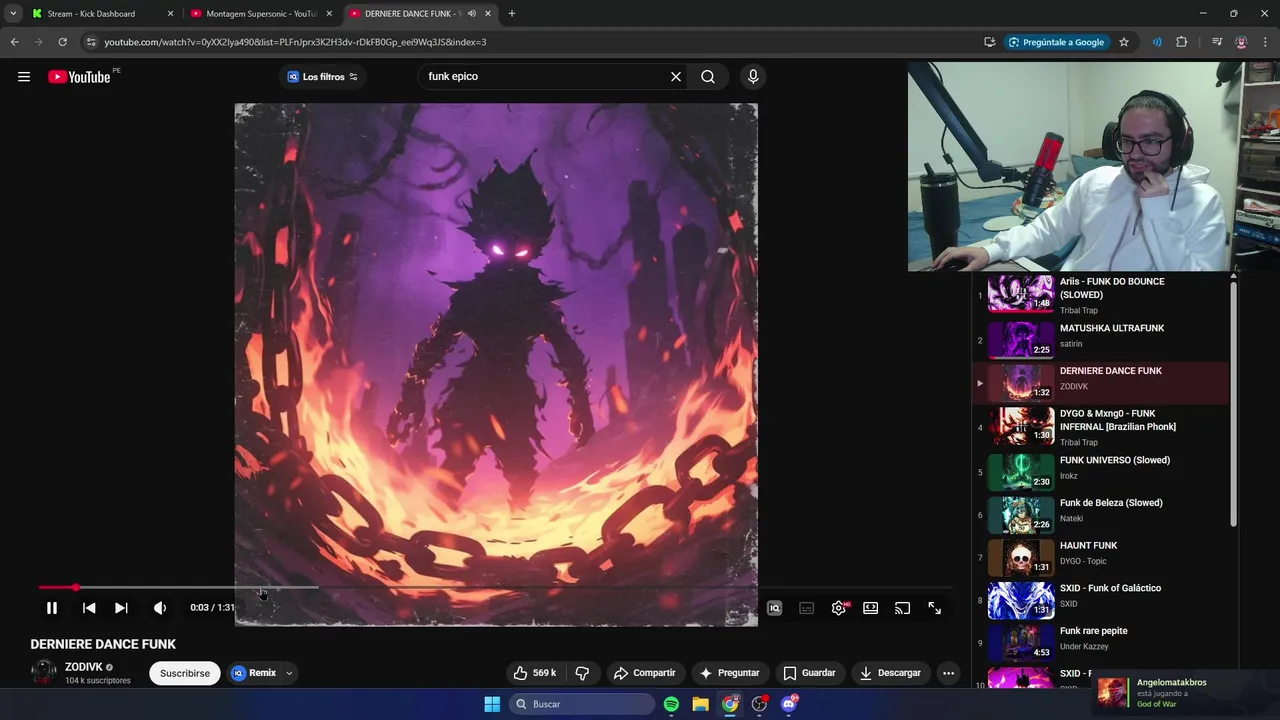The image size is (1280, 720).
Task: Open the ZODIVK channel avatar
Action: point(44,673)
